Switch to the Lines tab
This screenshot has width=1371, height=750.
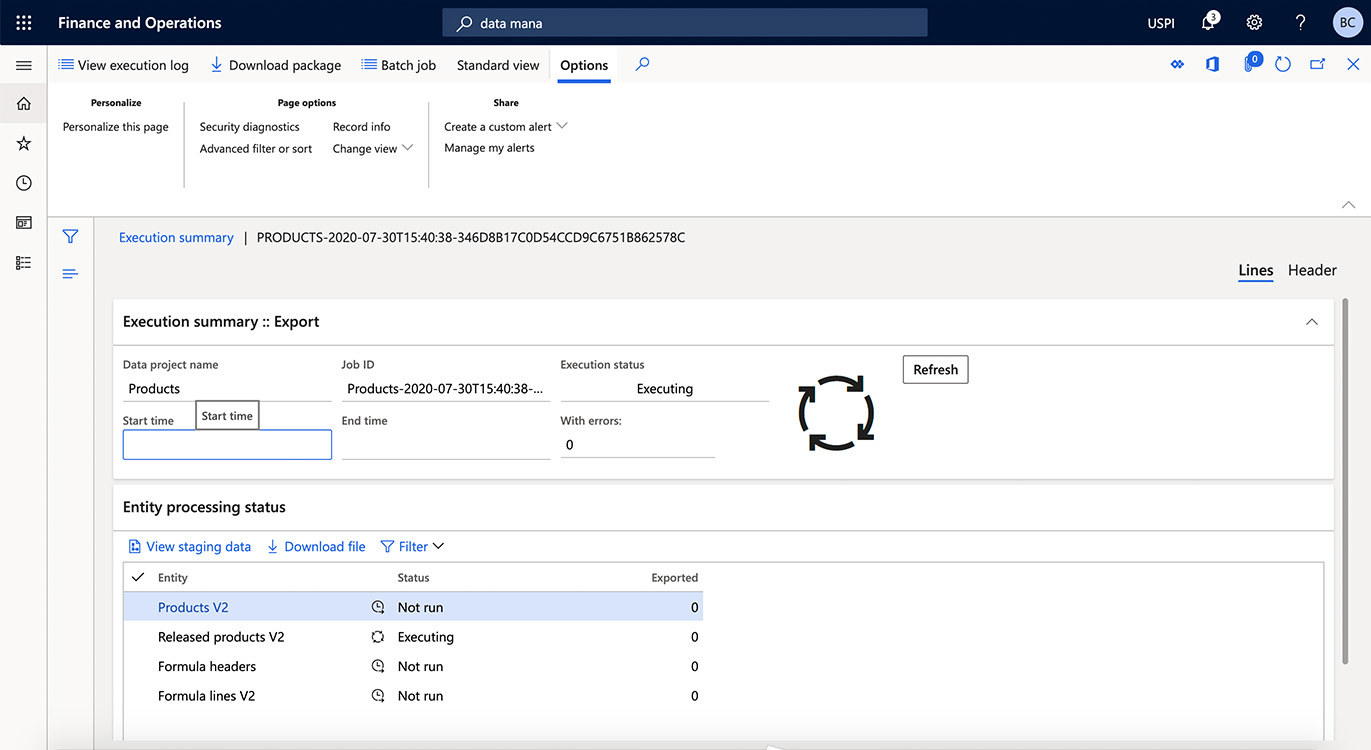(x=1256, y=270)
